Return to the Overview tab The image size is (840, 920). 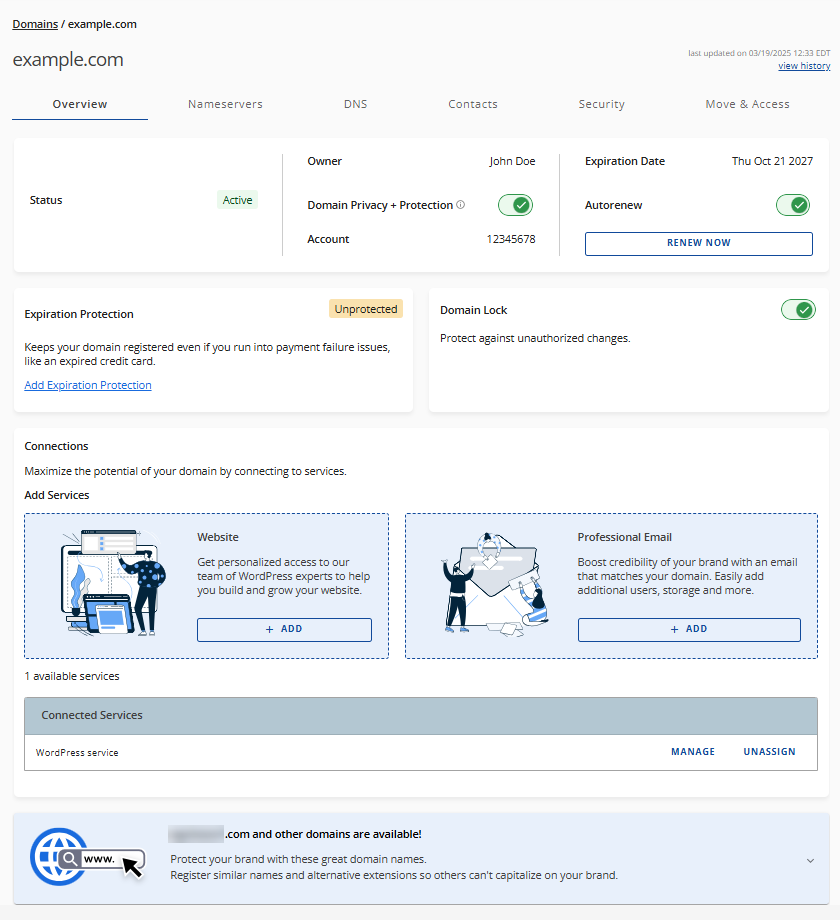[80, 103]
